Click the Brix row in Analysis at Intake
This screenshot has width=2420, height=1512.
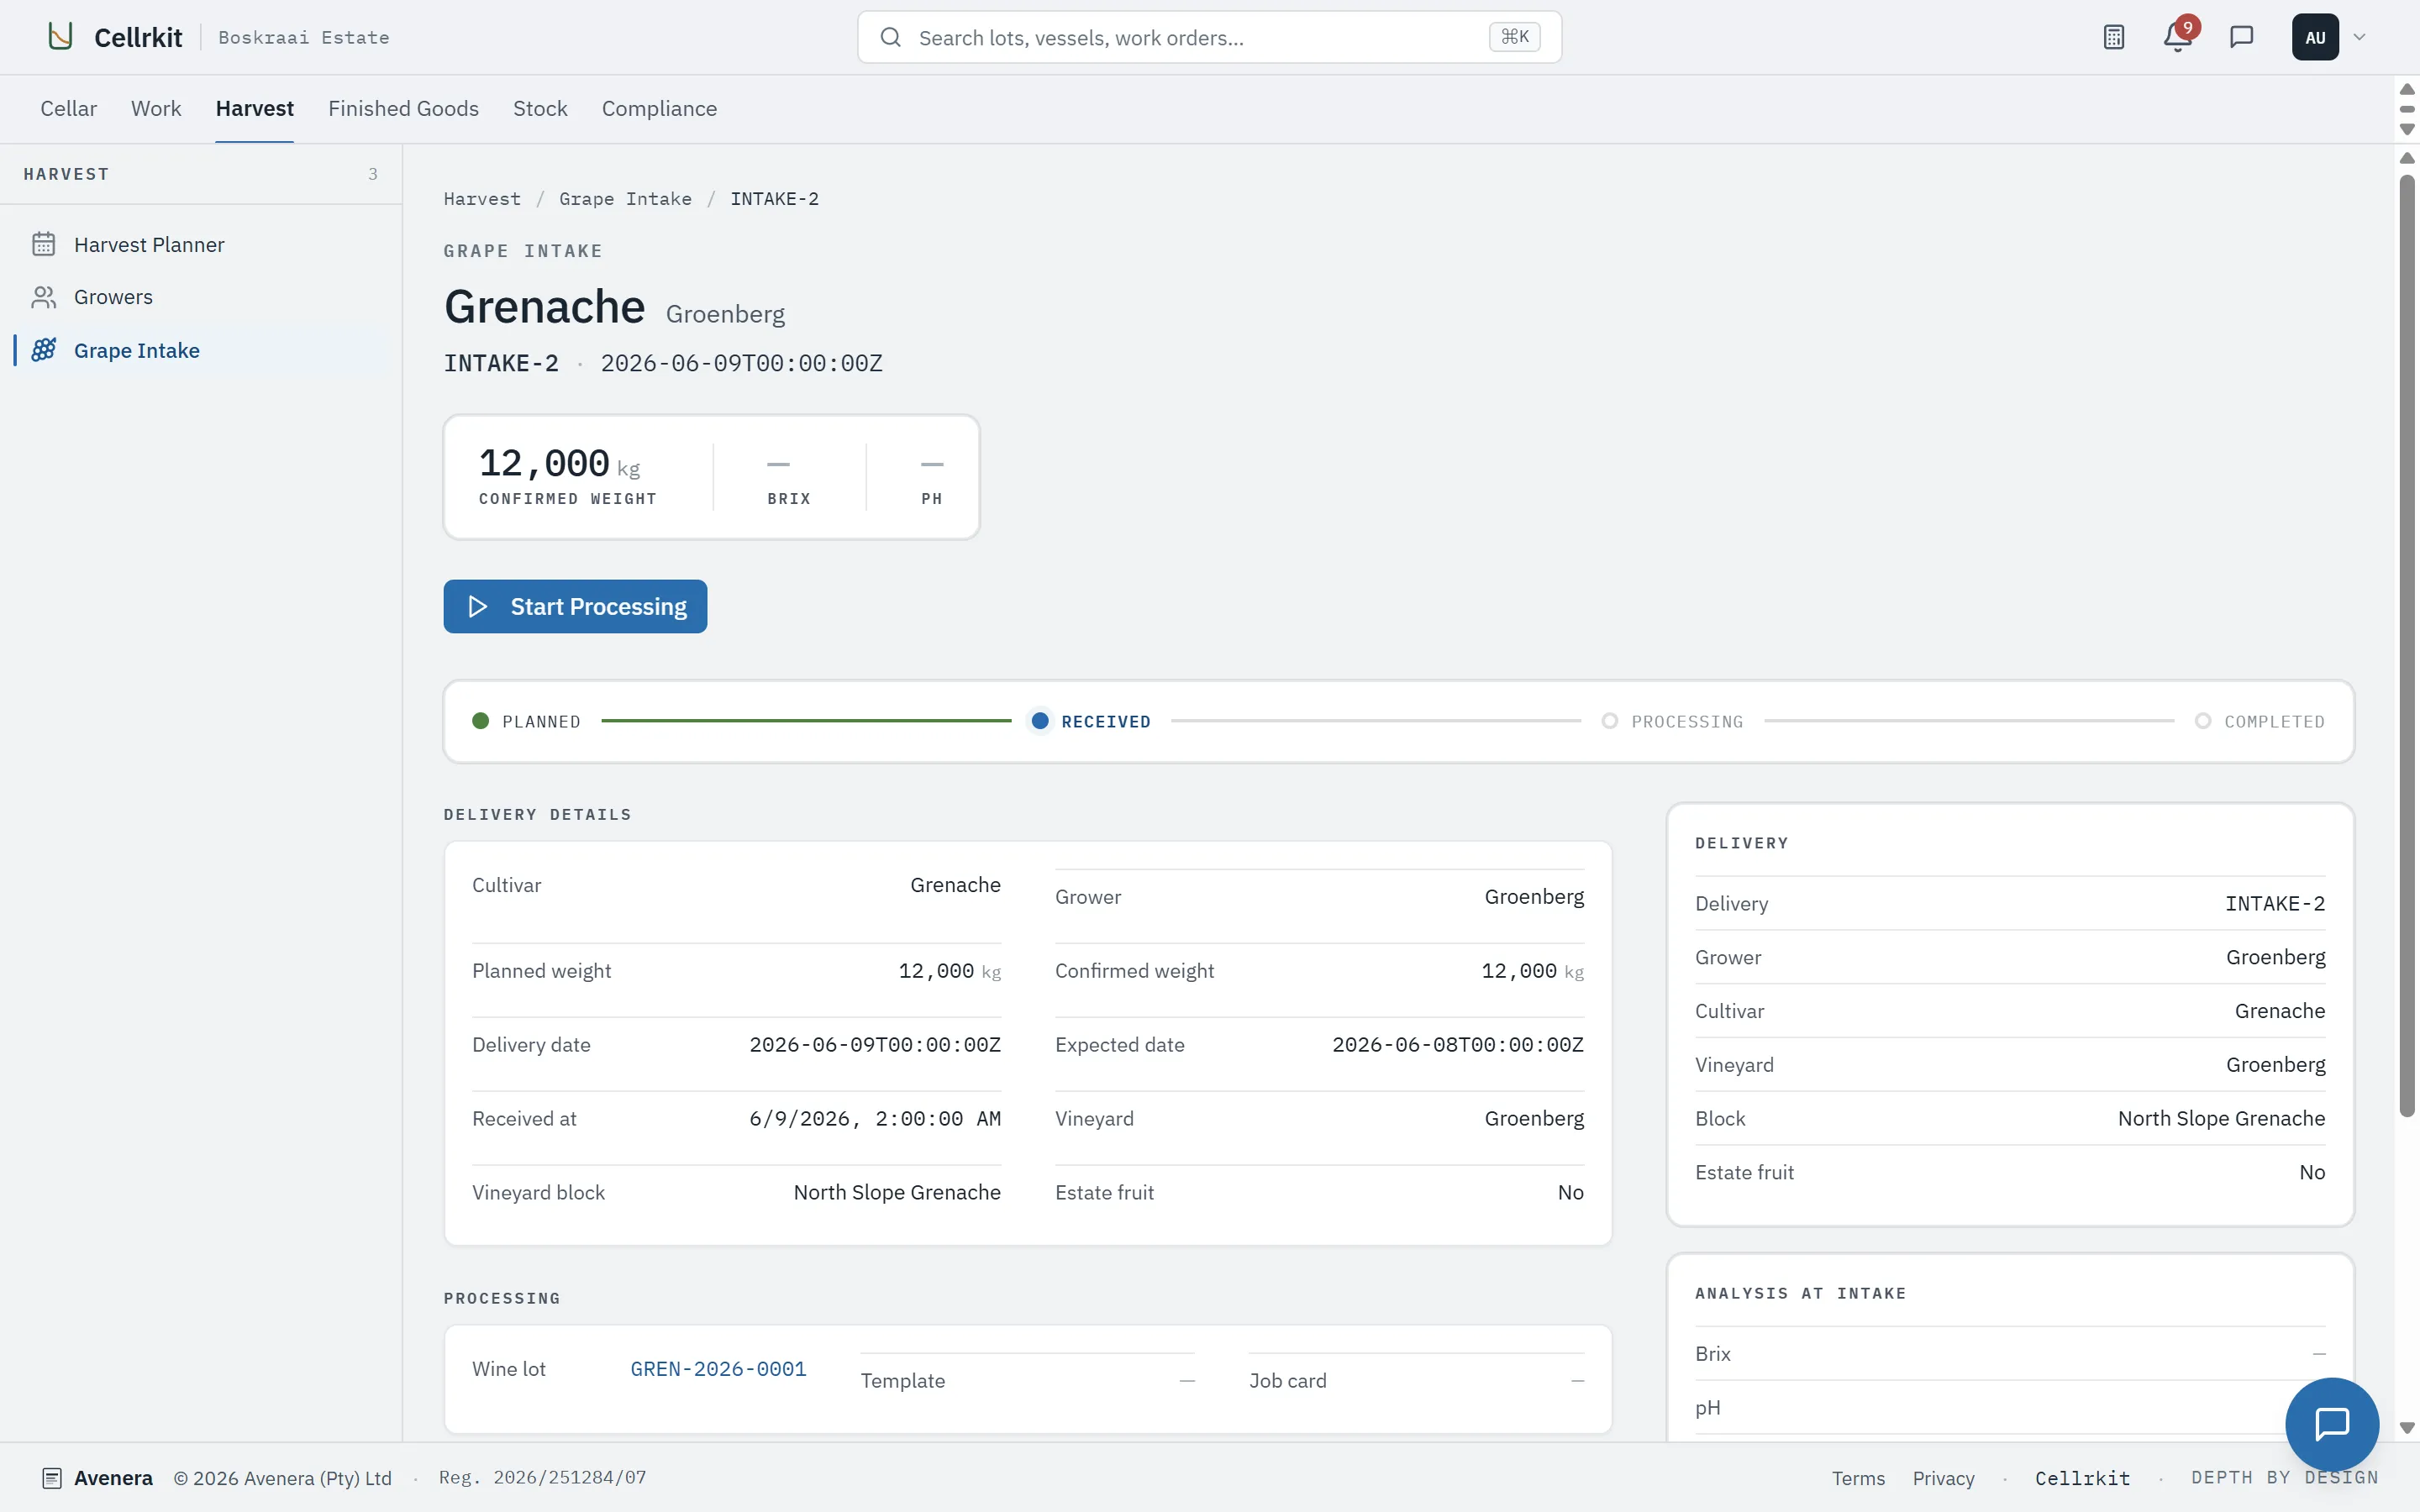pos(2010,1353)
